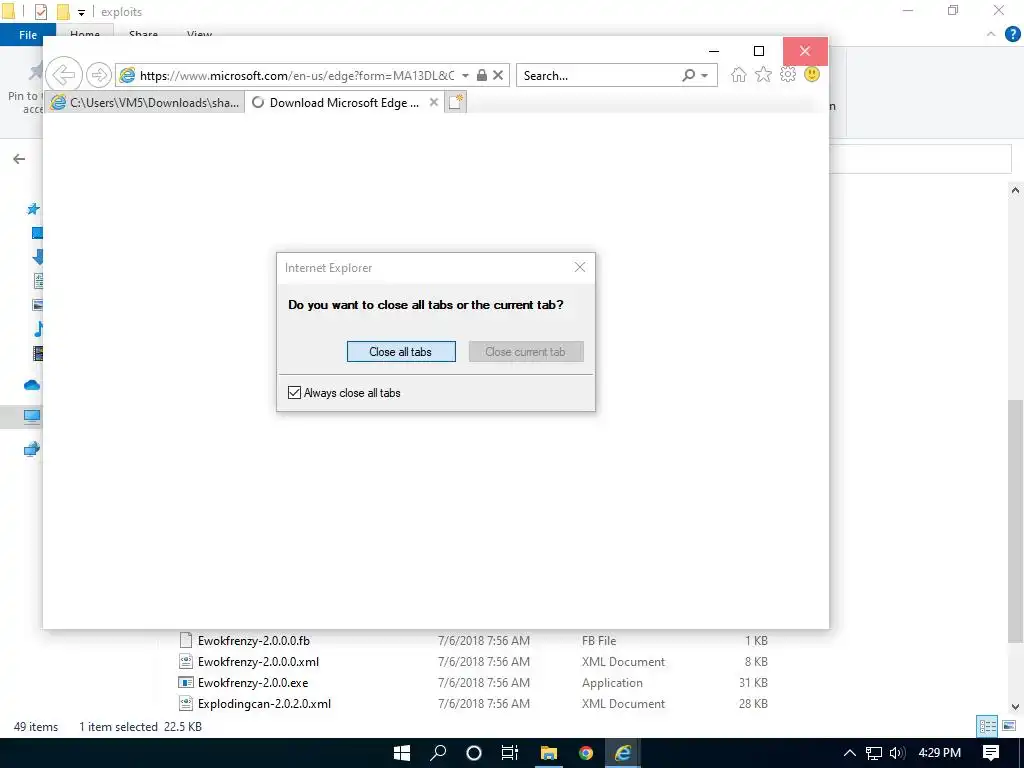Switch to C:\Users\VM5\Downloads tab

click(x=145, y=103)
